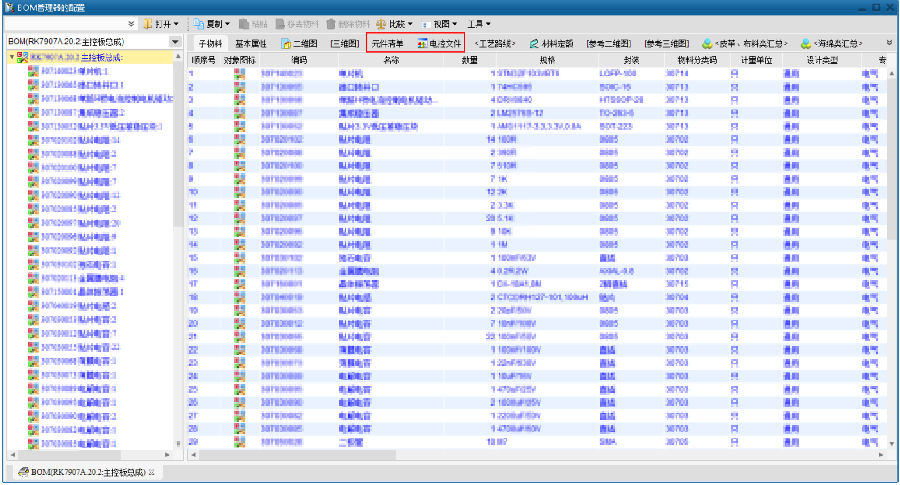
Task: Click the 复制 copy icon button
Action: (x=199, y=22)
